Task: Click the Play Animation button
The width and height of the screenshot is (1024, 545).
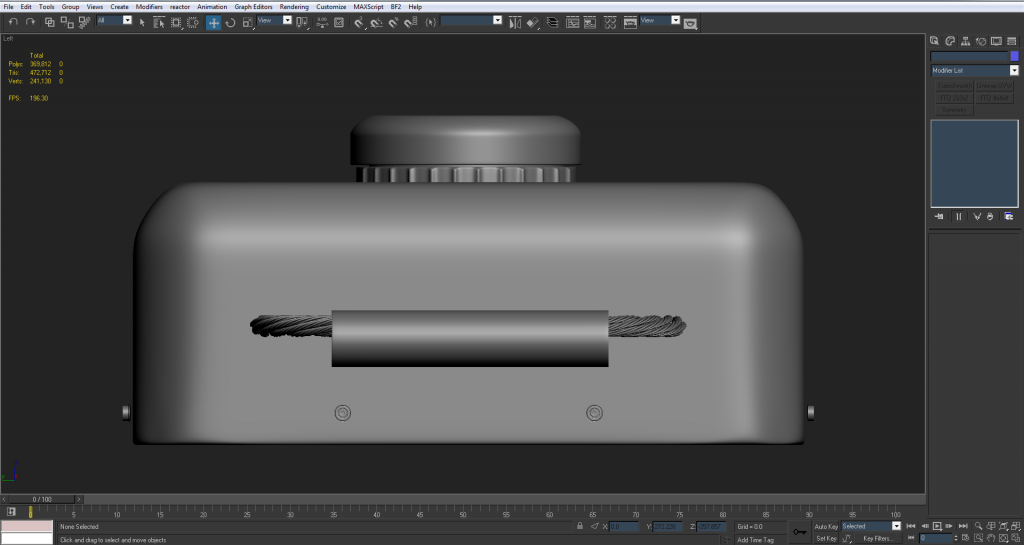Action: pyautogui.click(x=937, y=526)
